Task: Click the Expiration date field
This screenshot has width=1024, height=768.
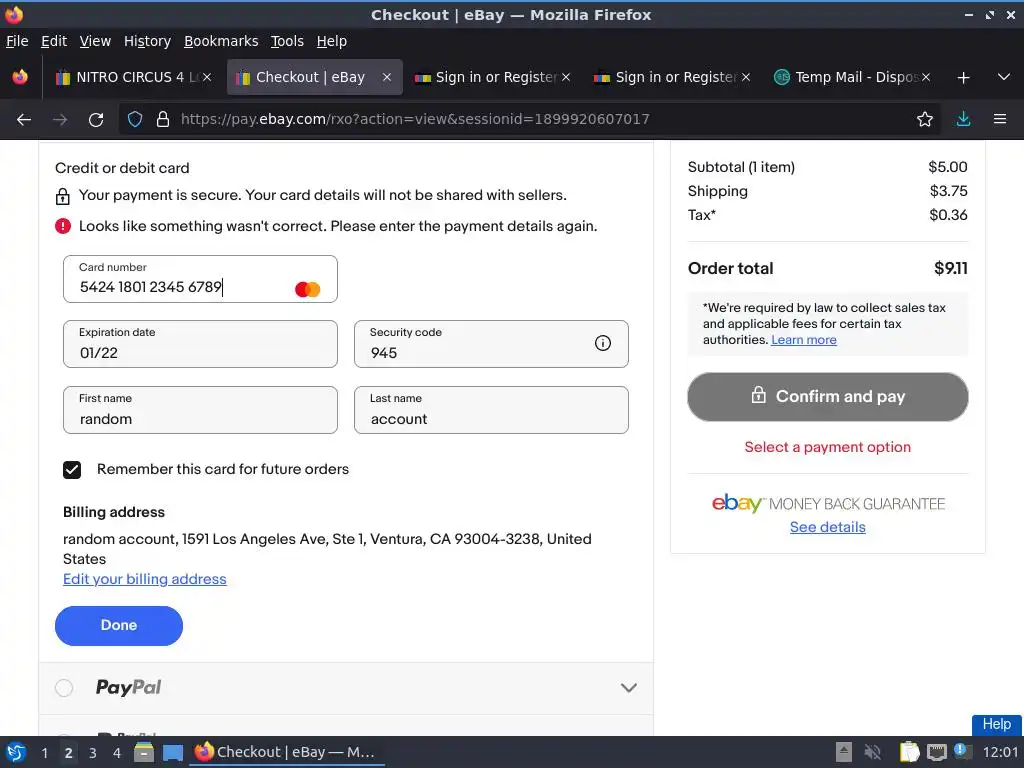Action: 200,344
